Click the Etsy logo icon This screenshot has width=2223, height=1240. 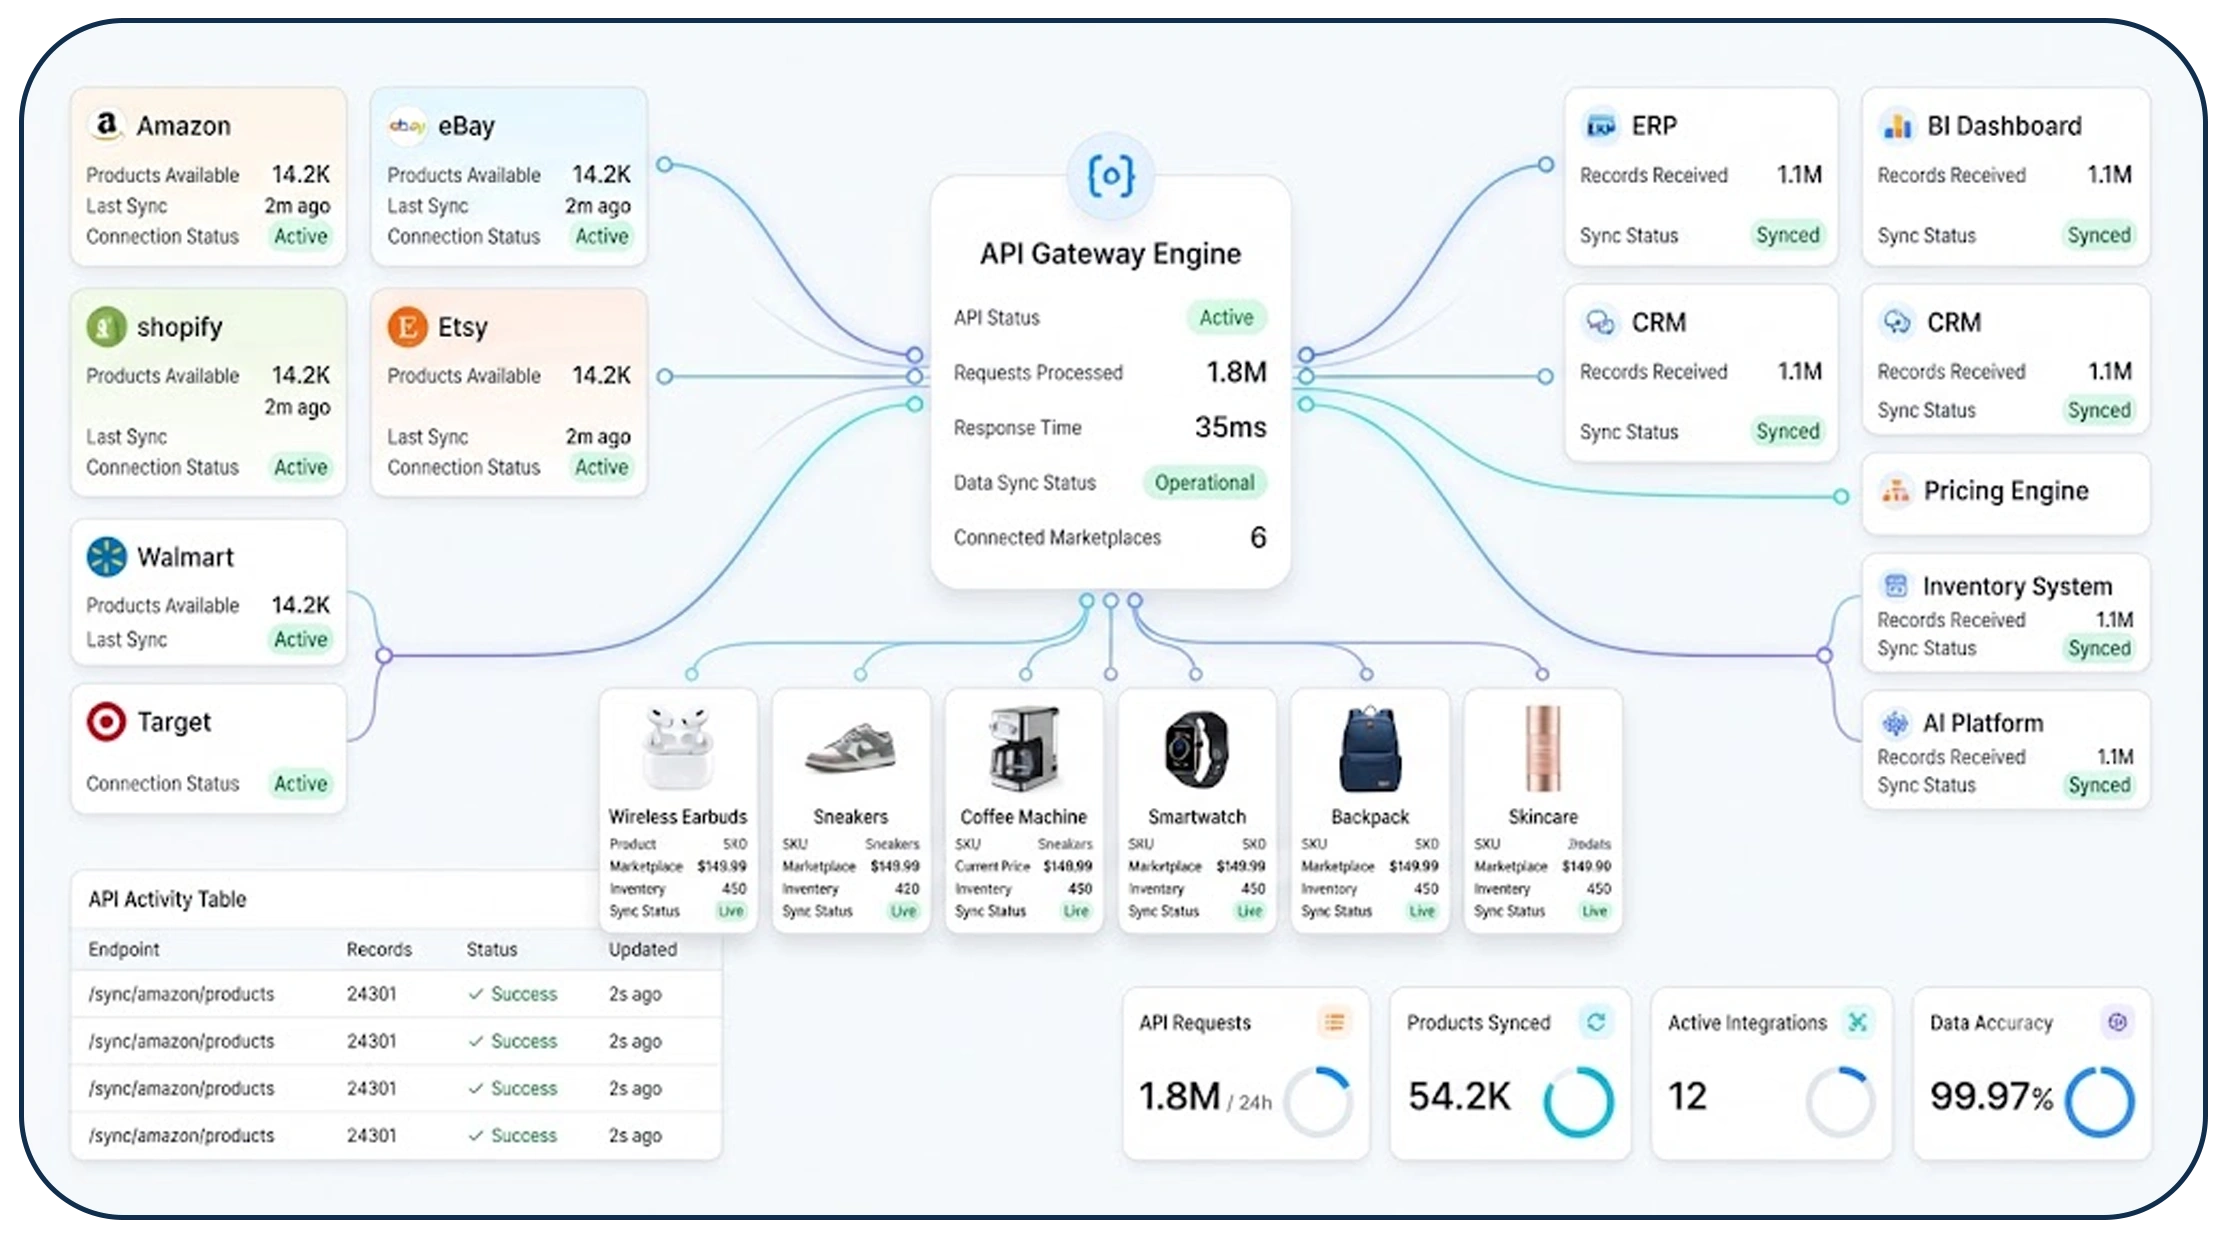point(407,327)
